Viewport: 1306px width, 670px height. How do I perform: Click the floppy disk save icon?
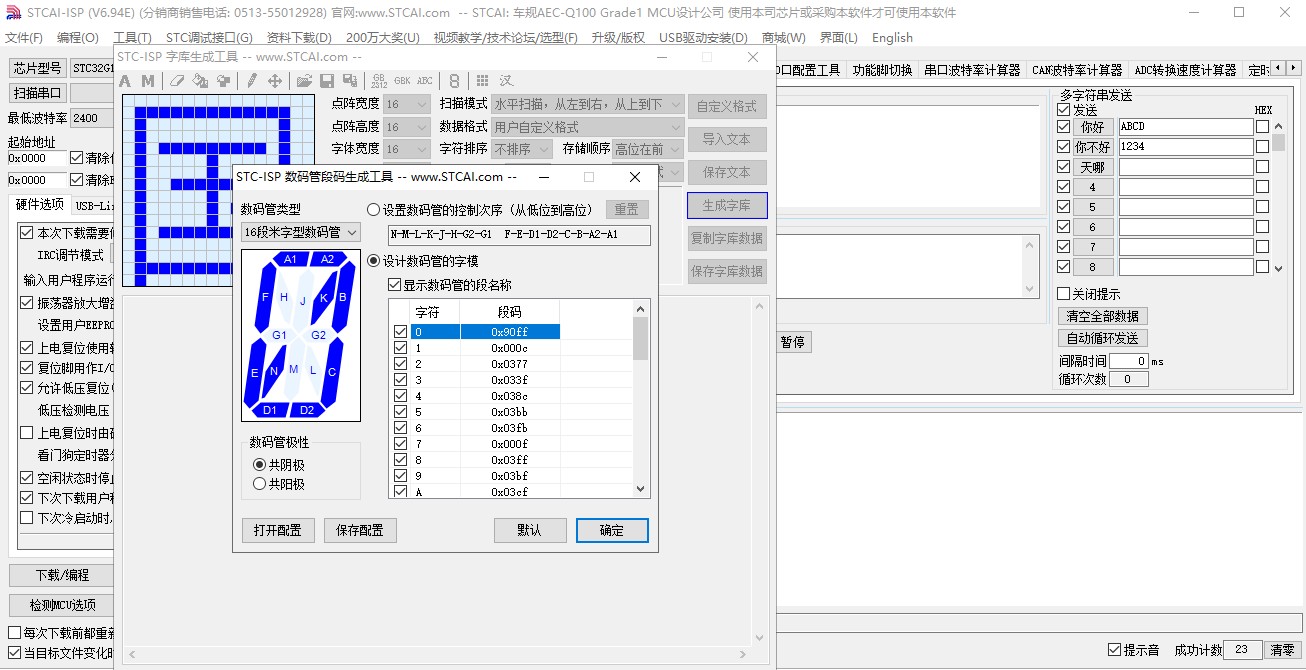pyautogui.click(x=327, y=81)
